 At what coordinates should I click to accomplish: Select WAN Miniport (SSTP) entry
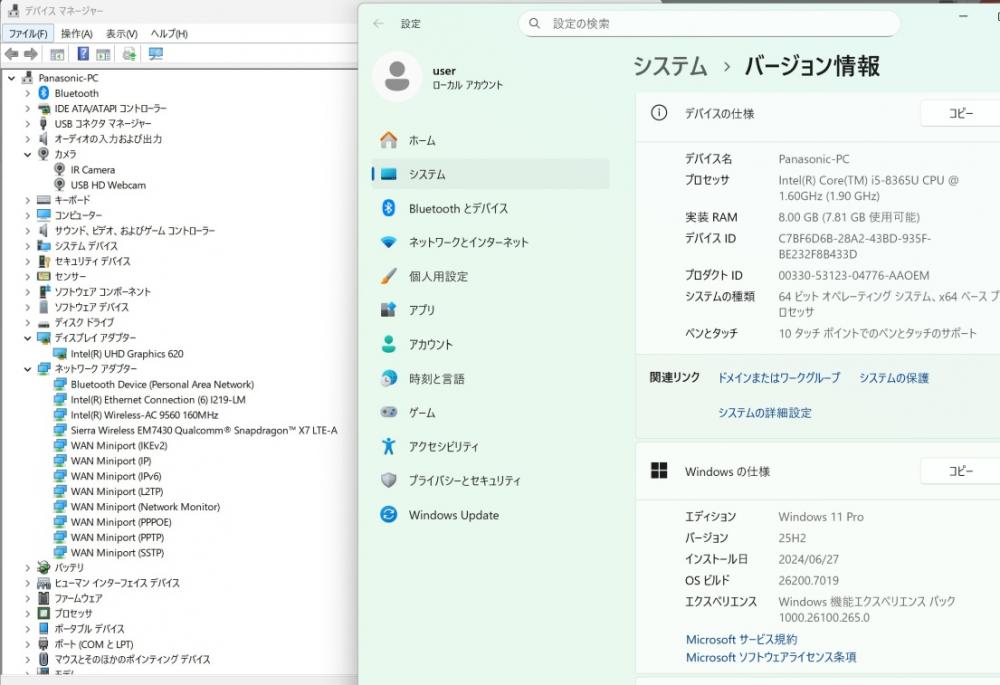(117, 553)
